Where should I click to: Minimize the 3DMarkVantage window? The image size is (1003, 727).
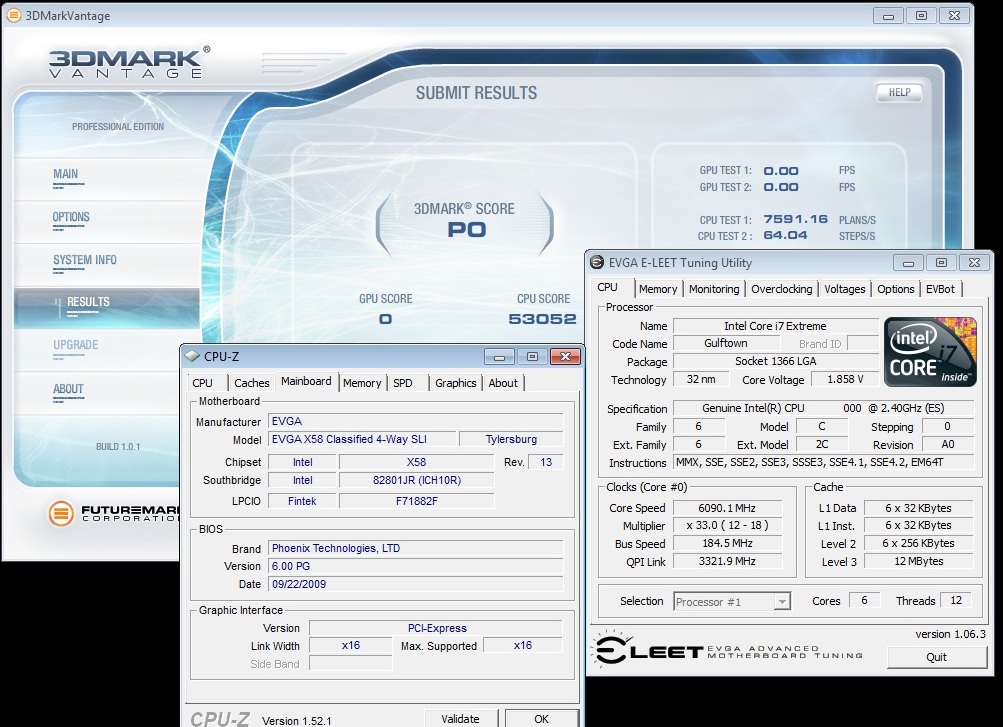888,15
